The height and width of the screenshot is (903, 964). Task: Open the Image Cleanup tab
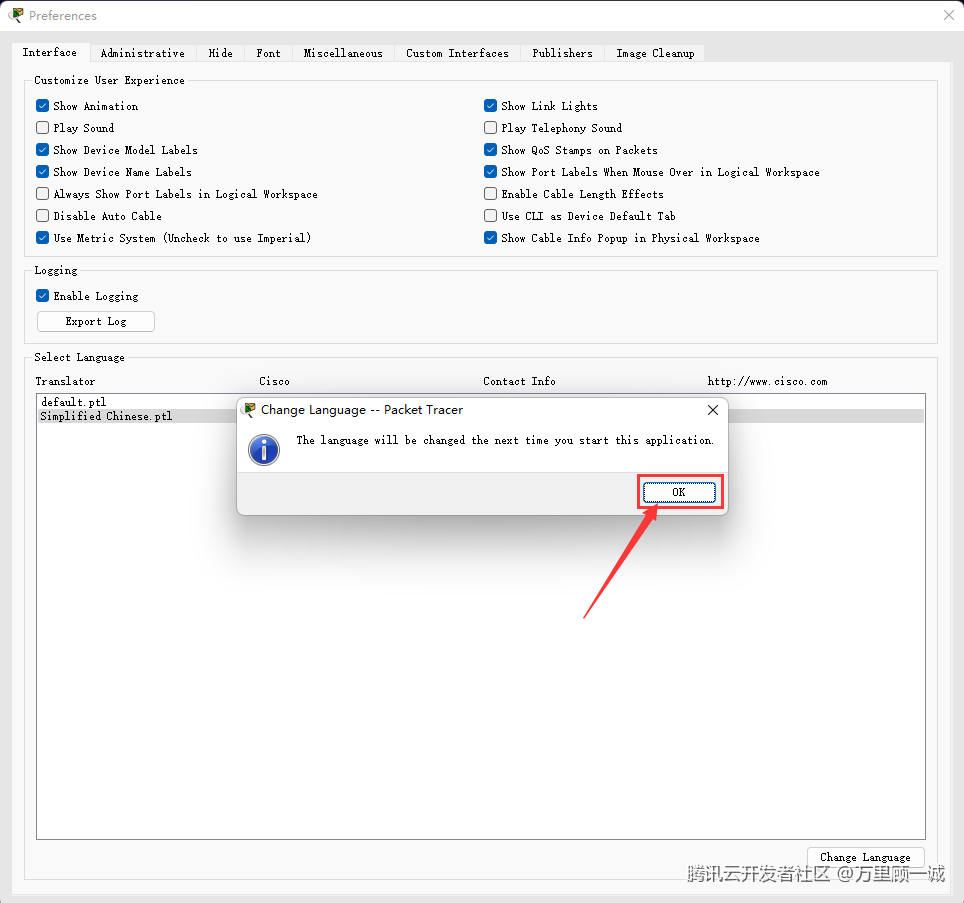[x=655, y=53]
